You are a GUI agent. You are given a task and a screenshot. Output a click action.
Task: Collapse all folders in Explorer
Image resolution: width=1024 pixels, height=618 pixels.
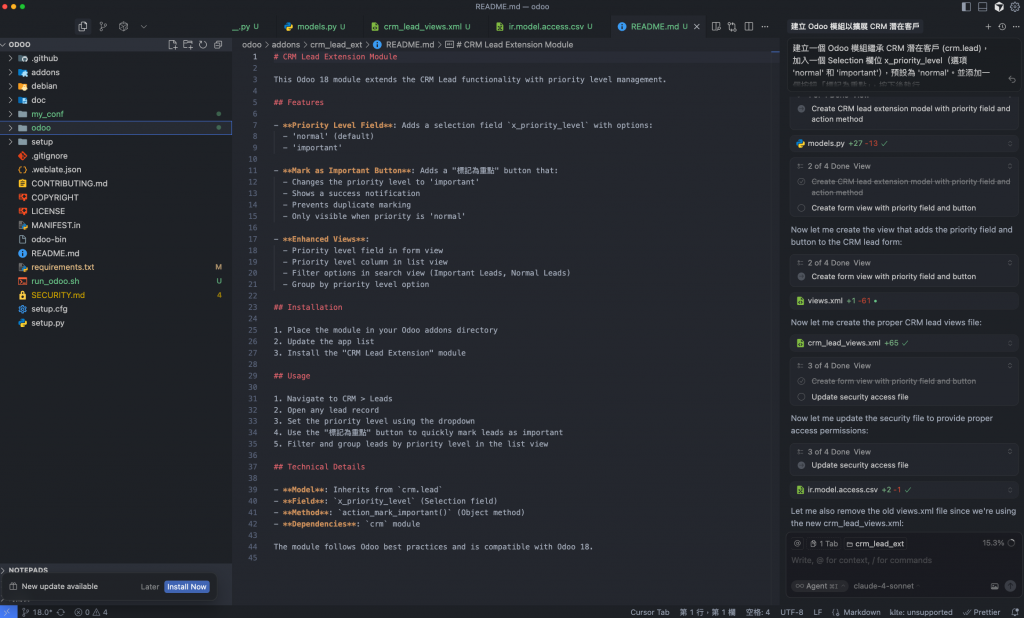pos(218,44)
